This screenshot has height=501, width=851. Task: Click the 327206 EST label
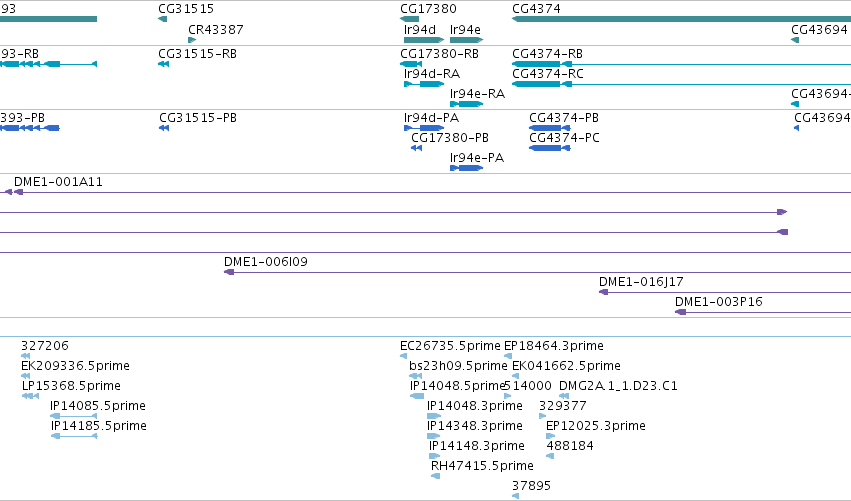(45, 346)
